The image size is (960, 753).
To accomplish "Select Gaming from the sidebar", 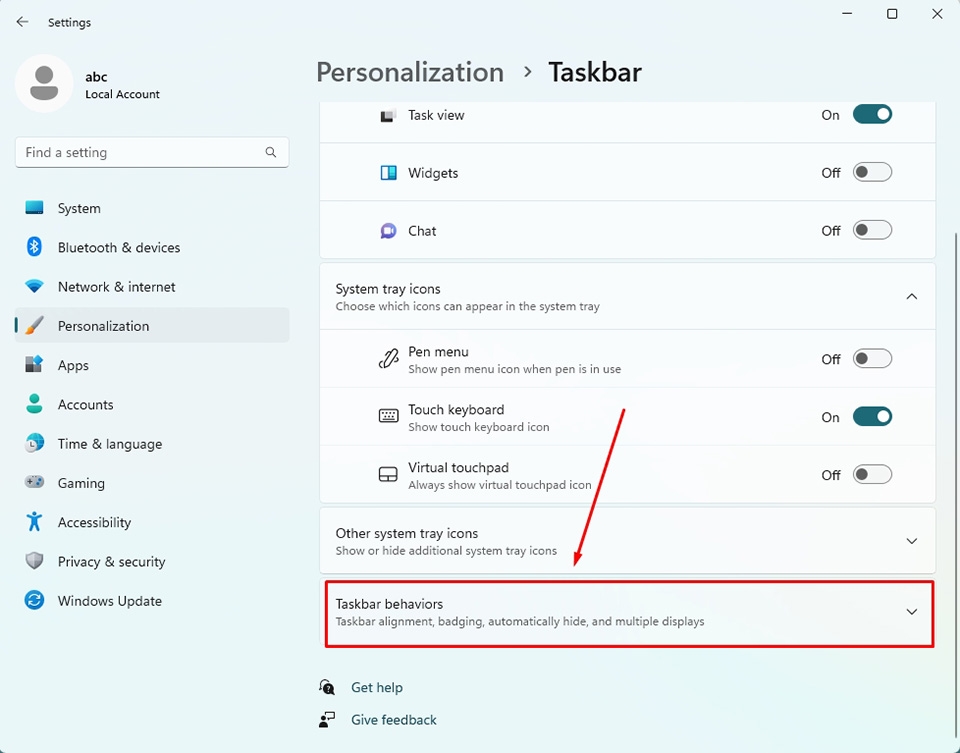I will (x=81, y=483).
